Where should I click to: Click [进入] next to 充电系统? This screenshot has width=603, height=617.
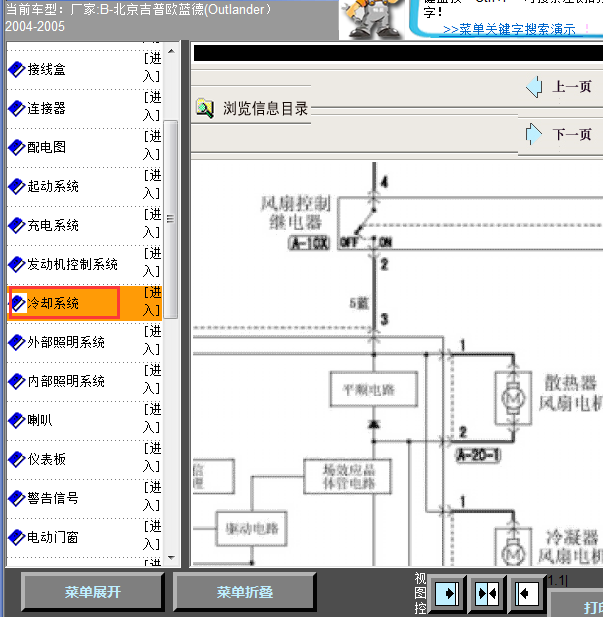point(152,223)
